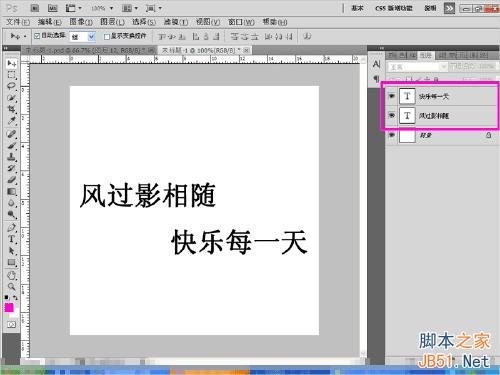Click the Background layer lock icon

(488, 135)
